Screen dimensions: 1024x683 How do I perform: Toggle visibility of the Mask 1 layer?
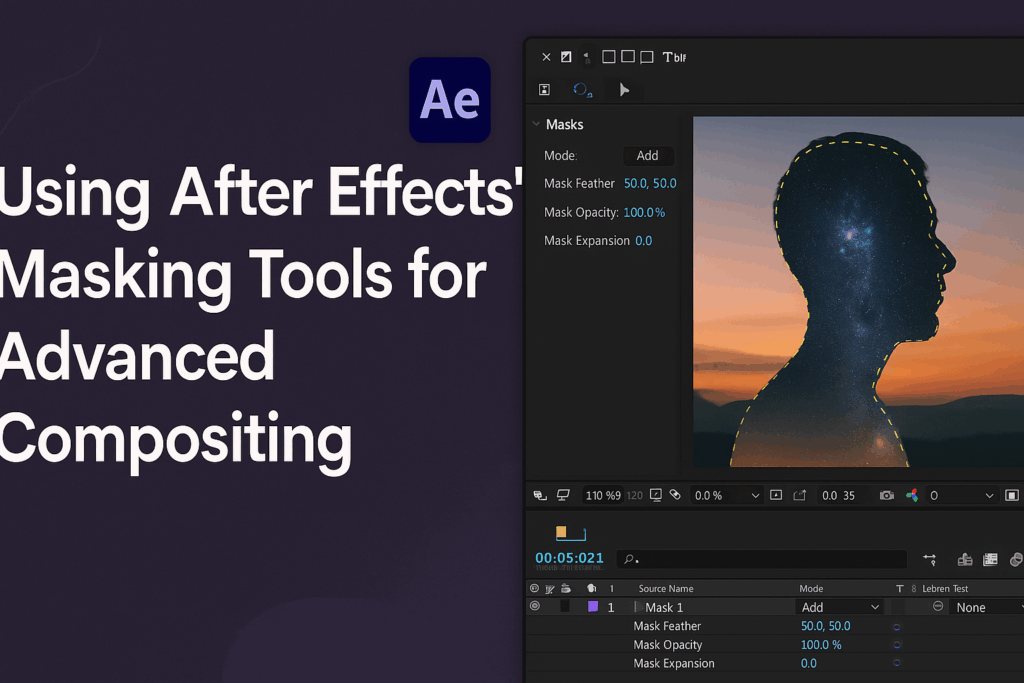pos(534,607)
